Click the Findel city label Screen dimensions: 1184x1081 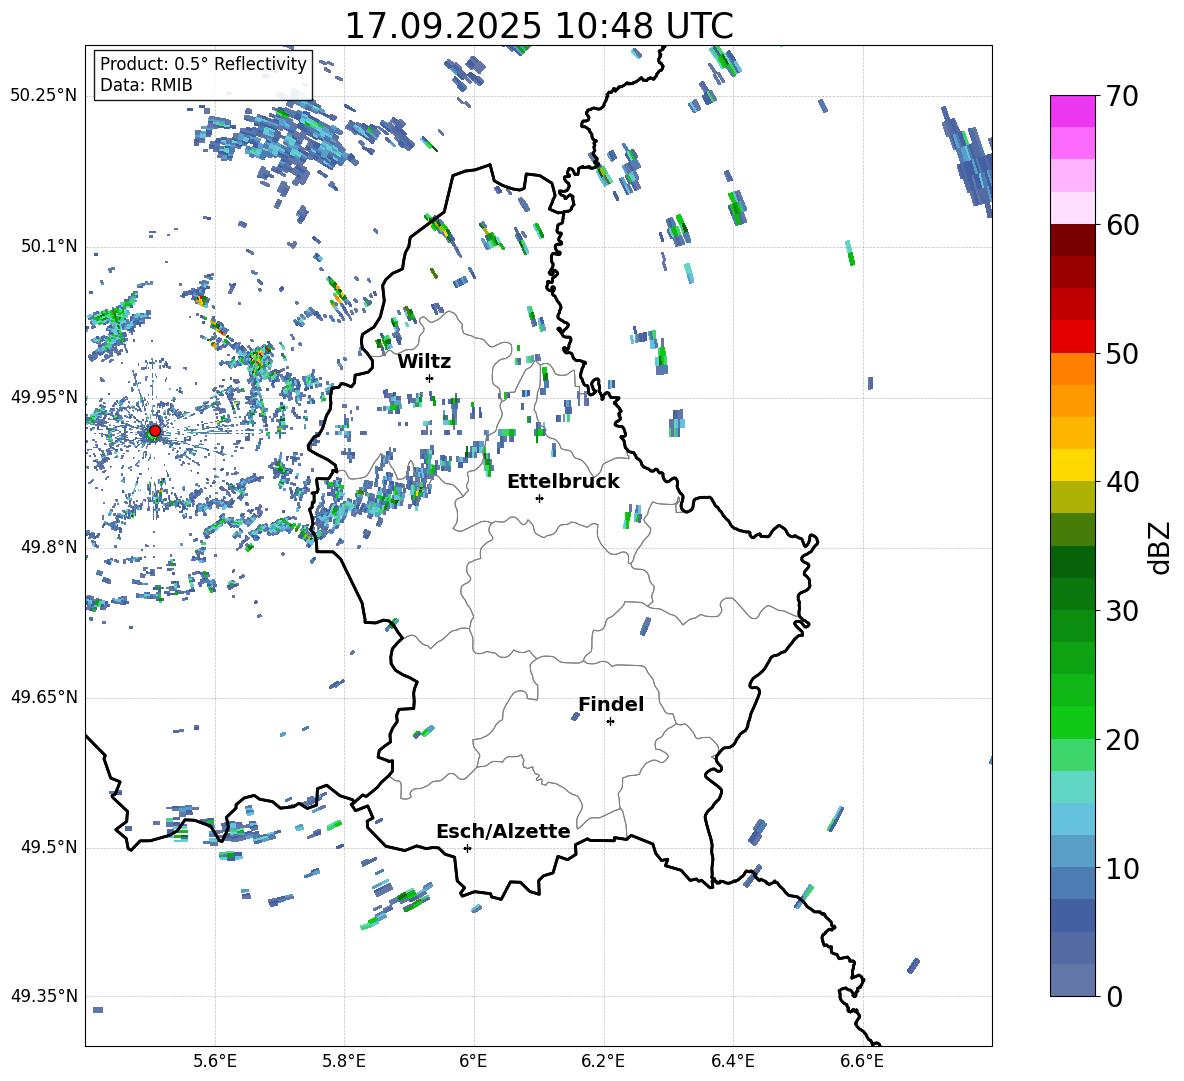click(x=611, y=704)
